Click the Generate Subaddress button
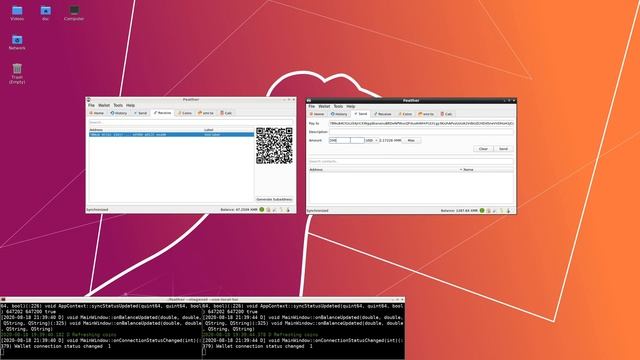This screenshot has width=640, height=360. 274,199
